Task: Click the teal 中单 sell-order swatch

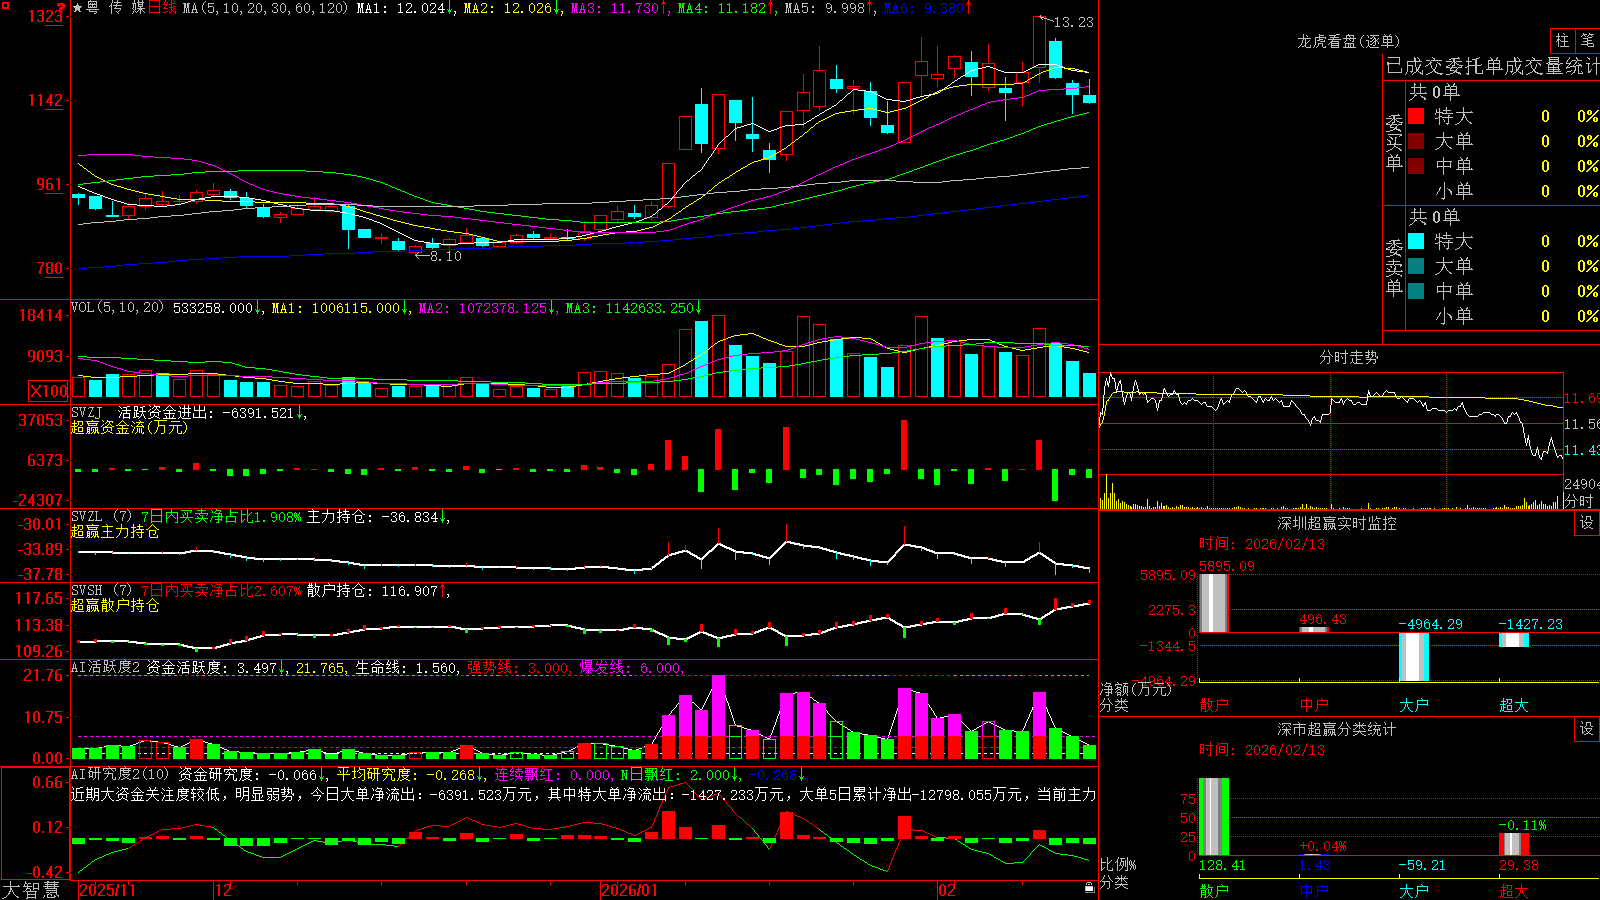Action: tap(1416, 291)
